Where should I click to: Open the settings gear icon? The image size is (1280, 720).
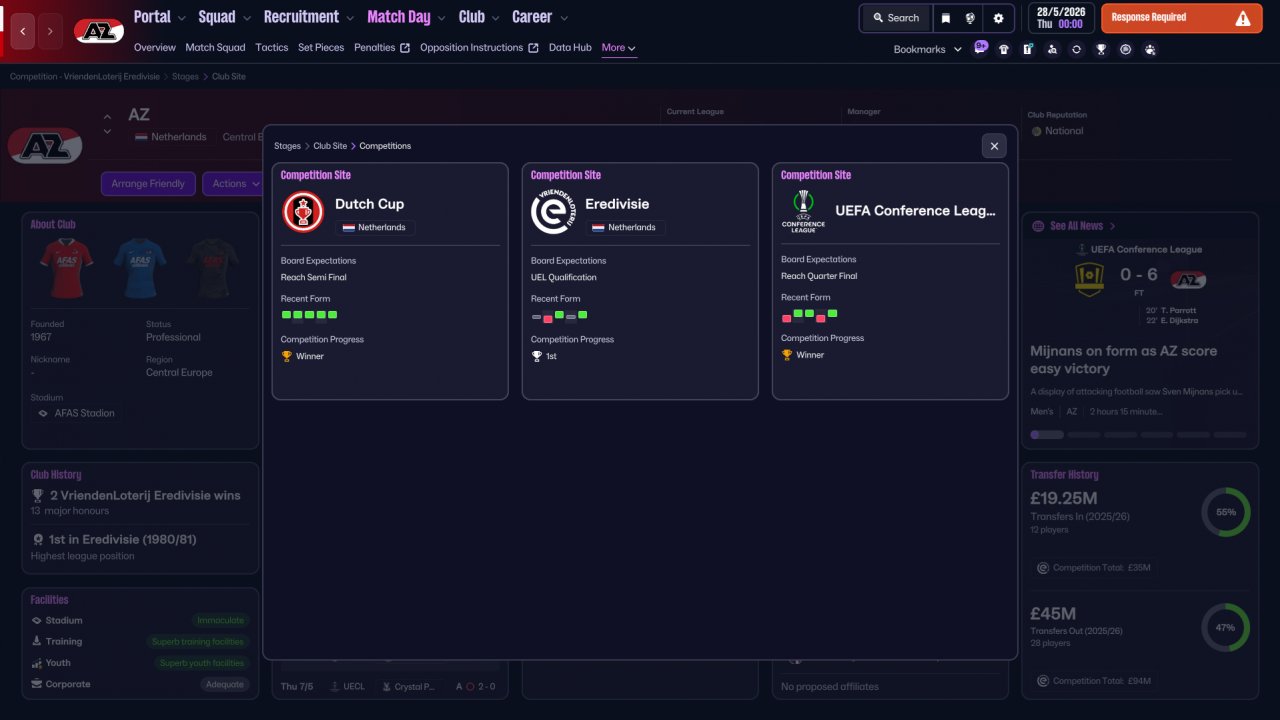998,18
